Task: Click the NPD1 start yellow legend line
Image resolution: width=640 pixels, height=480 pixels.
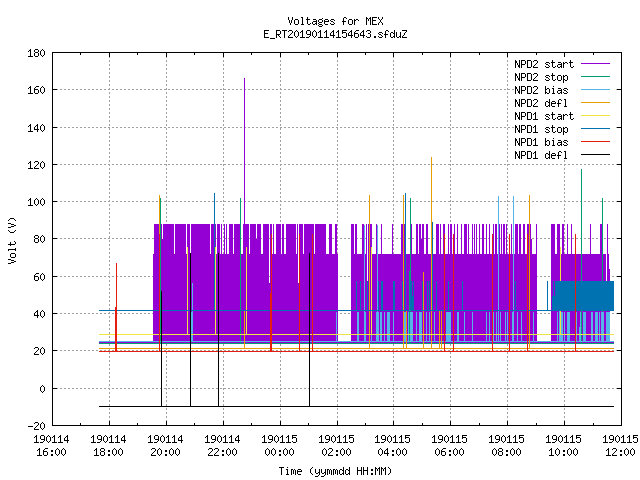Action: coord(595,116)
